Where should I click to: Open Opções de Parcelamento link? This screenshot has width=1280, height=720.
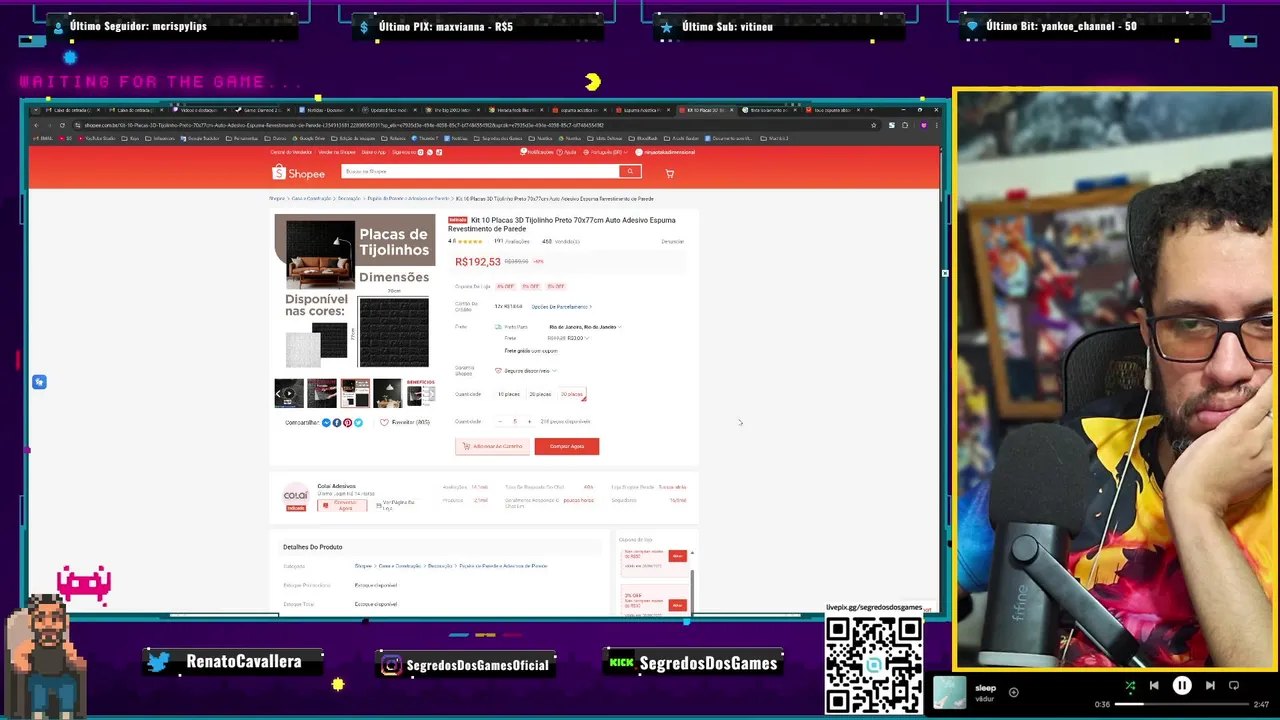coord(561,307)
